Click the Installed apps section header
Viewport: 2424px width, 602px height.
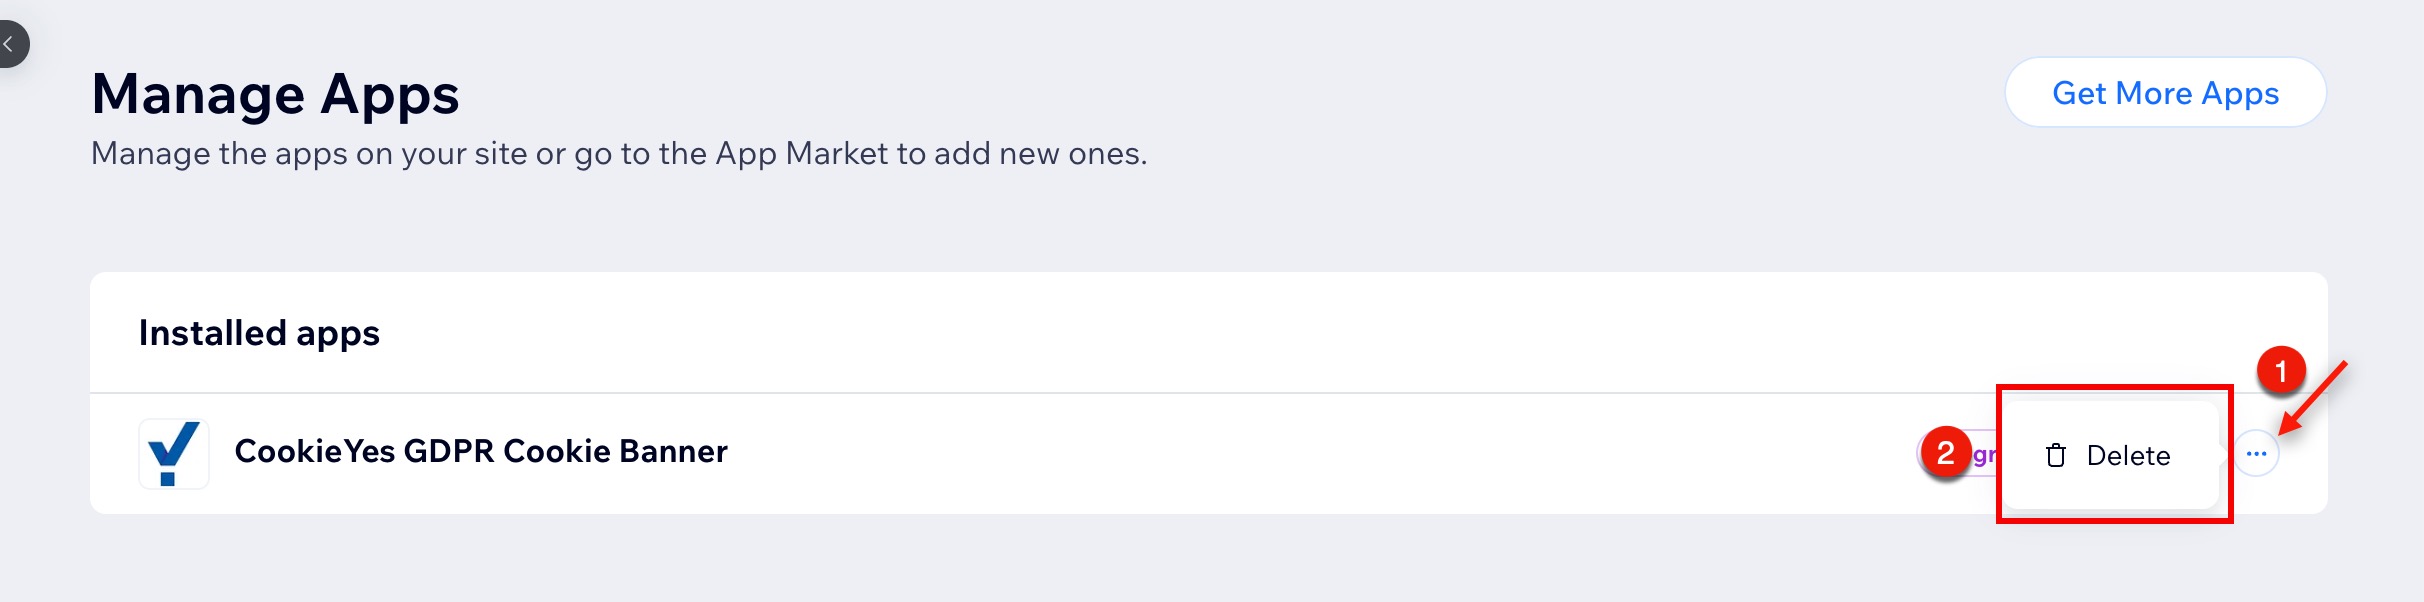point(259,333)
